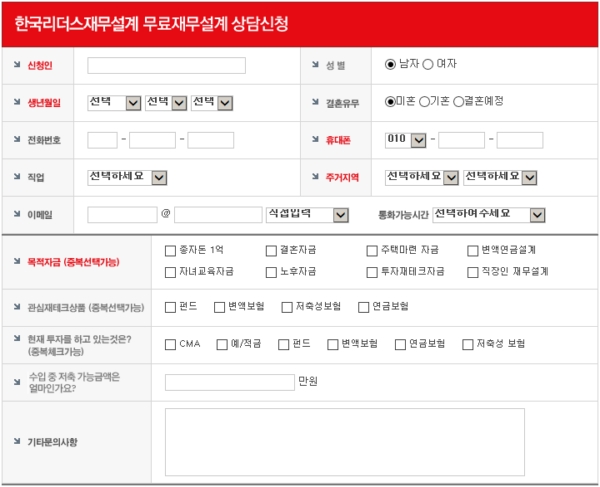Open the 통화가능시간 dropdown
600x487 pixels.
(x=489, y=215)
